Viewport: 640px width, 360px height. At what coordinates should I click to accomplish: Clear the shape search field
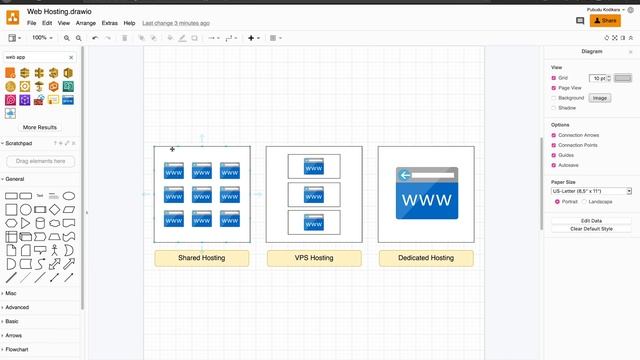(71, 58)
